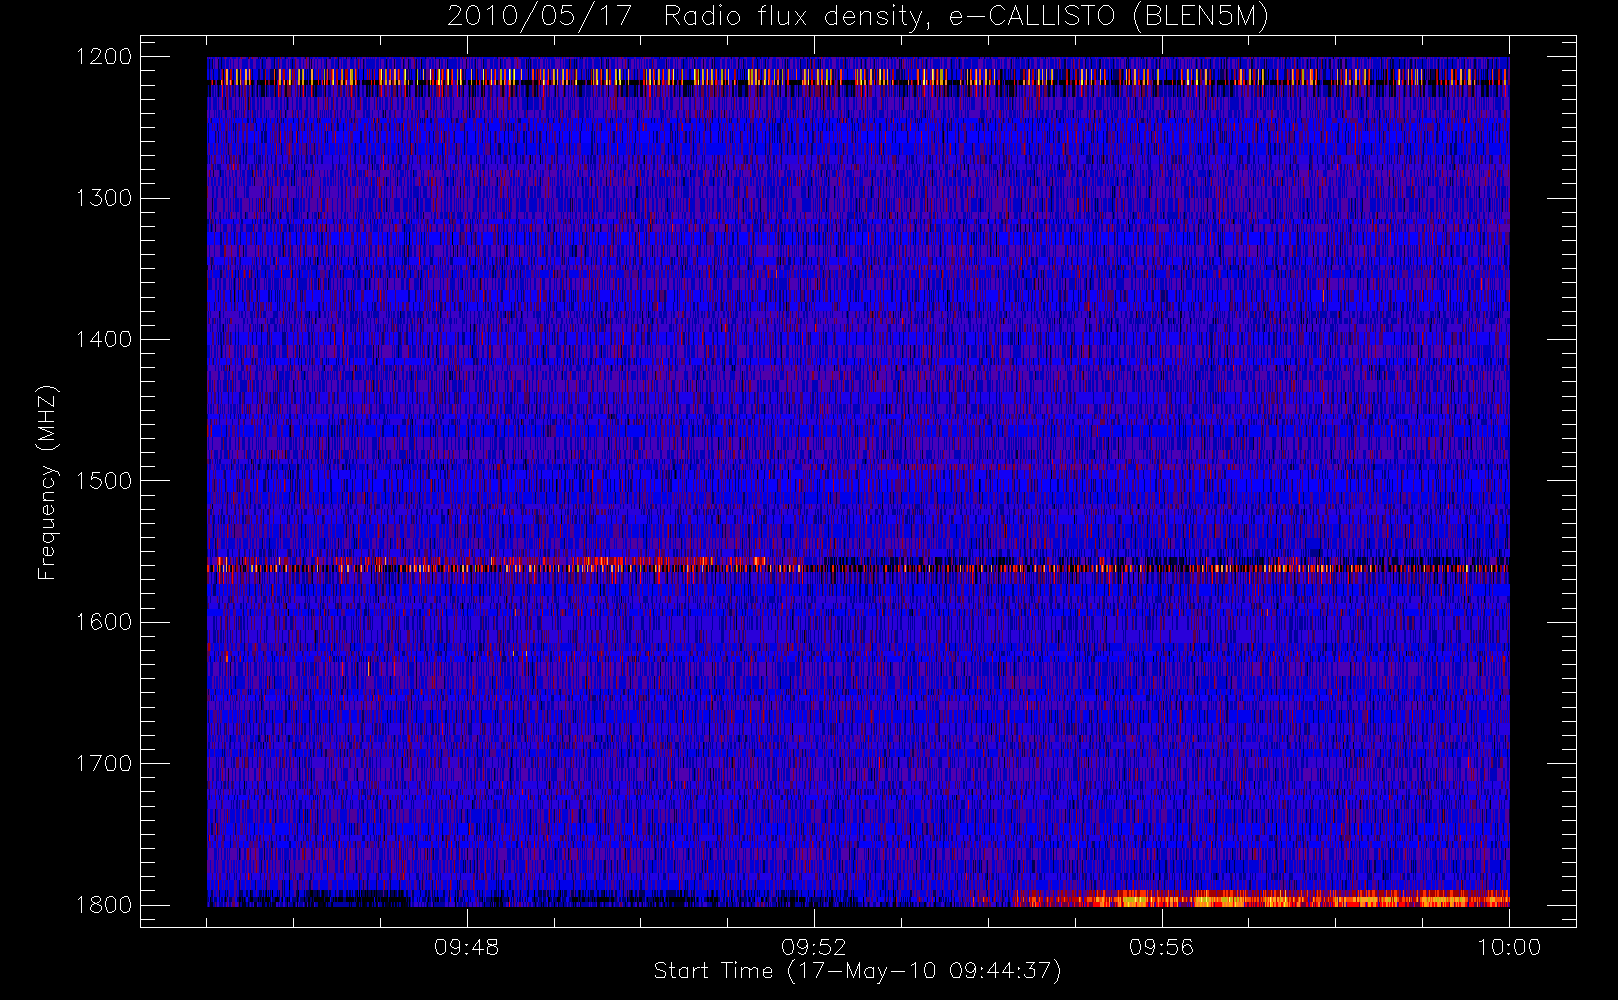
Task: Click the 09:48 time tick label
Action: 467,947
